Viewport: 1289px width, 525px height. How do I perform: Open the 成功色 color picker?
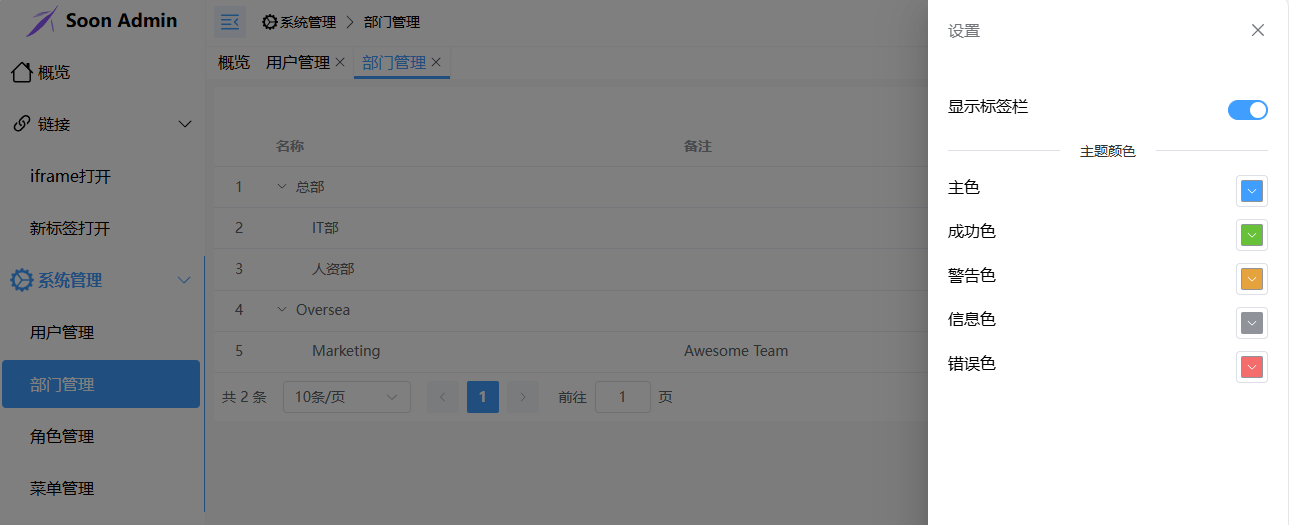[1252, 235]
